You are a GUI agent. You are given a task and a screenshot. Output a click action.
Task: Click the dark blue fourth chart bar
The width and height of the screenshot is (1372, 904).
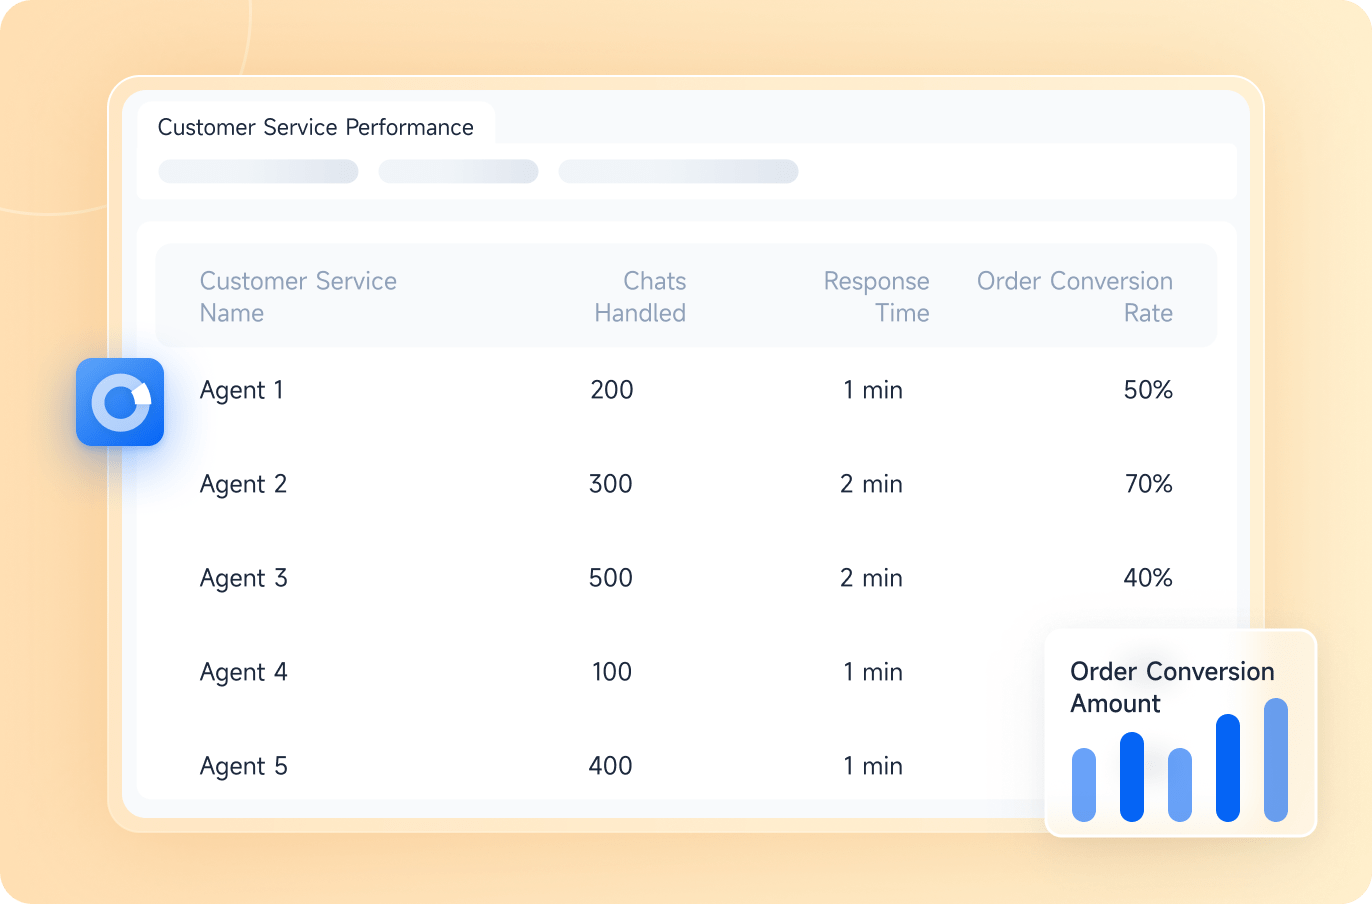point(1228,768)
